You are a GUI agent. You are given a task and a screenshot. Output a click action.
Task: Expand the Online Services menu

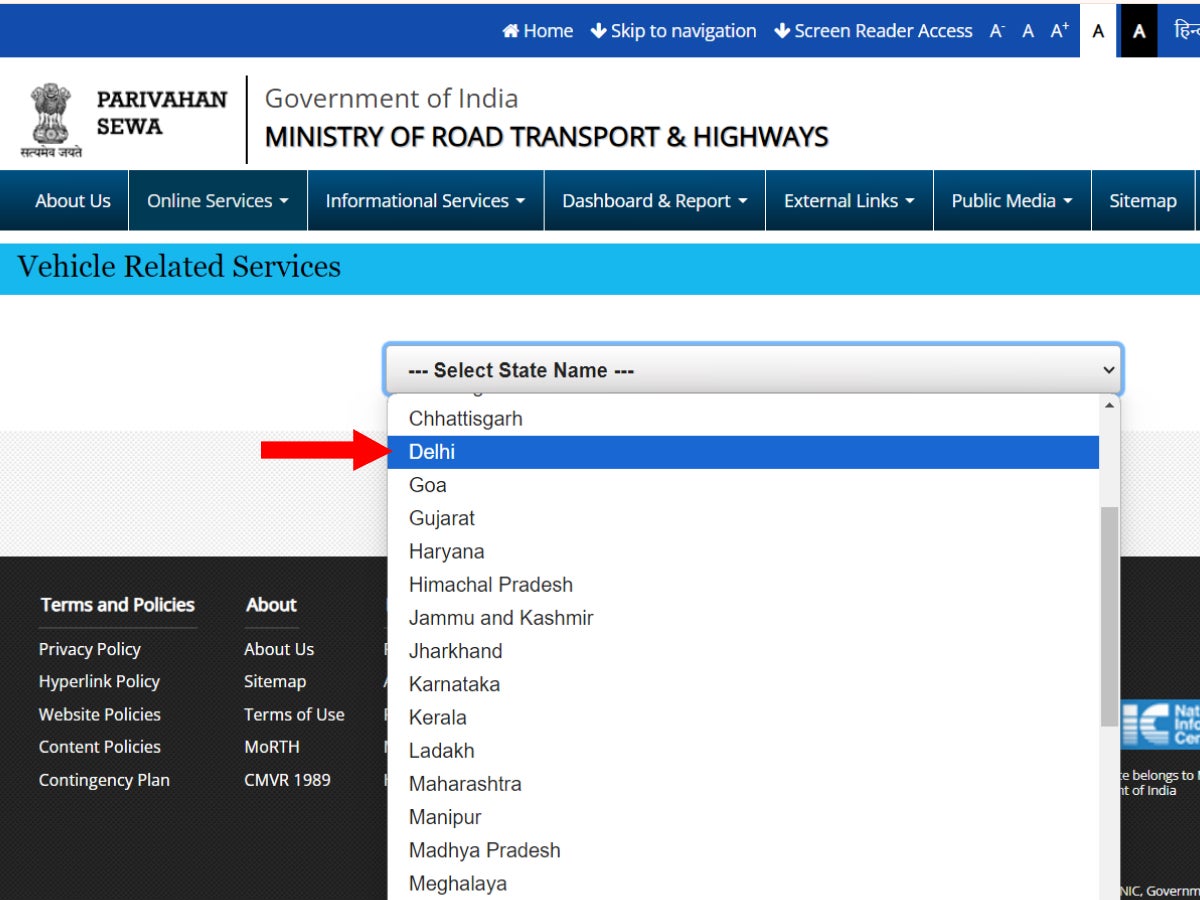[x=216, y=200]
